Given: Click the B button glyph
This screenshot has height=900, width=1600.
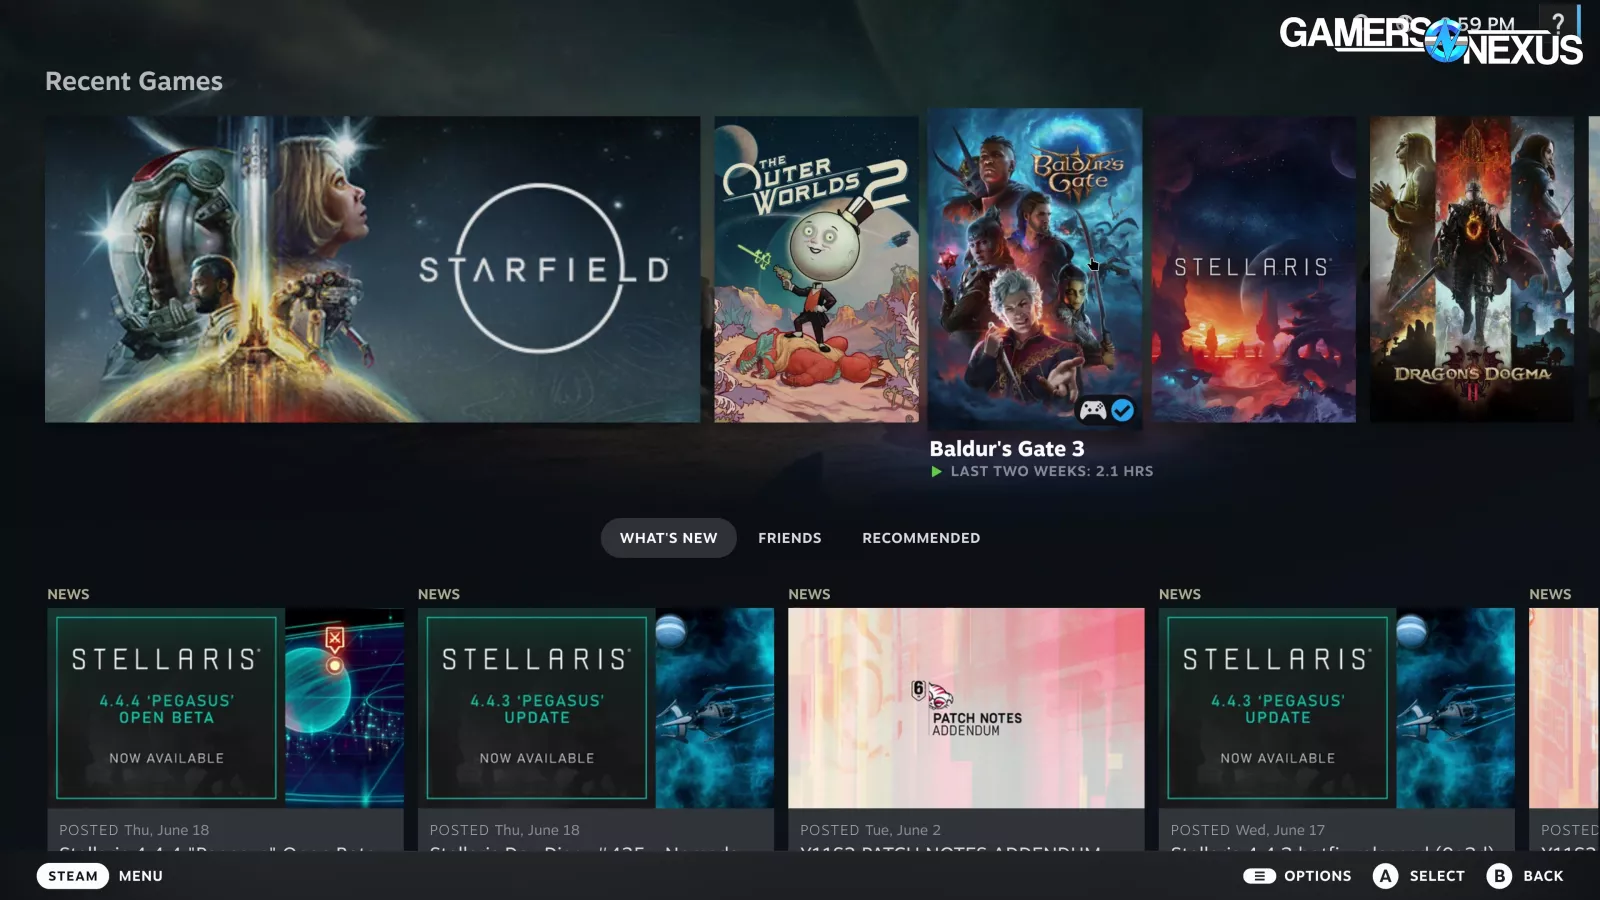Looking at the screenshot, I should [1499, 876].
